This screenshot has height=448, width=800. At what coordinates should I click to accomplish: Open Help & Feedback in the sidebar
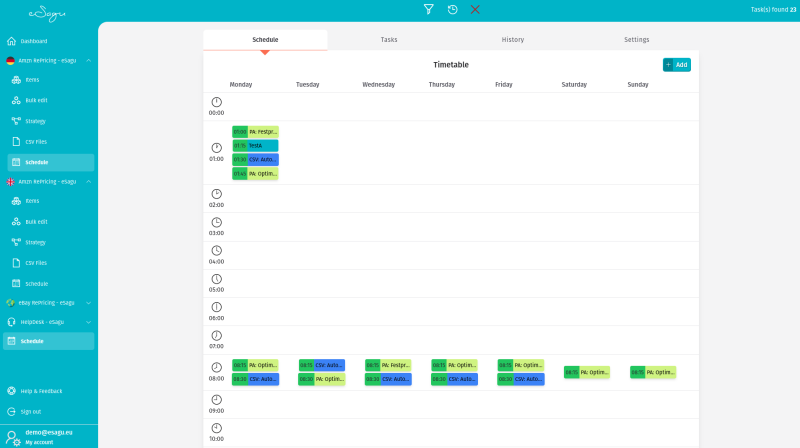click(x=41, y=391)
